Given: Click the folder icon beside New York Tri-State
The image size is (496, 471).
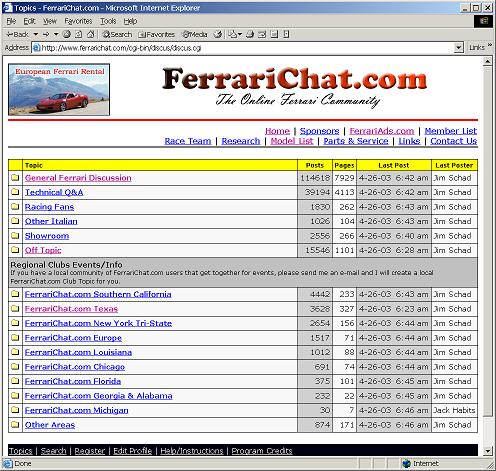Looking at the screenshot, I should click(x=15, y=323).
